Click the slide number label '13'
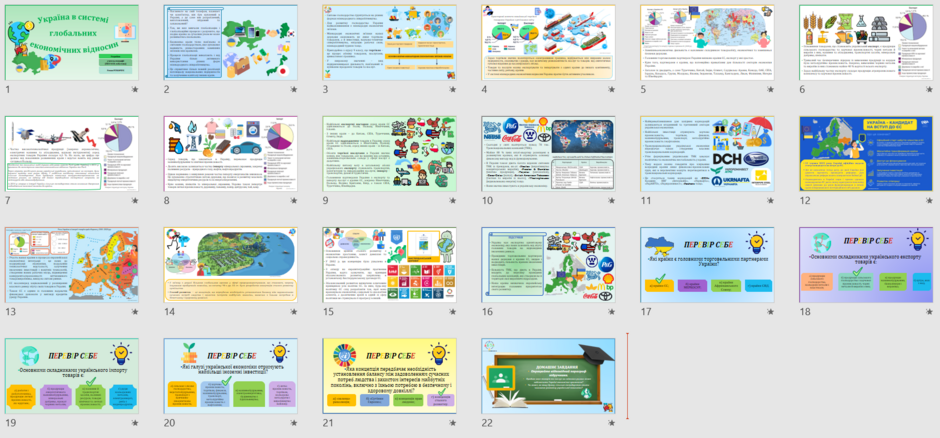This screenshot has width=940, height=438. click(10, 312)
